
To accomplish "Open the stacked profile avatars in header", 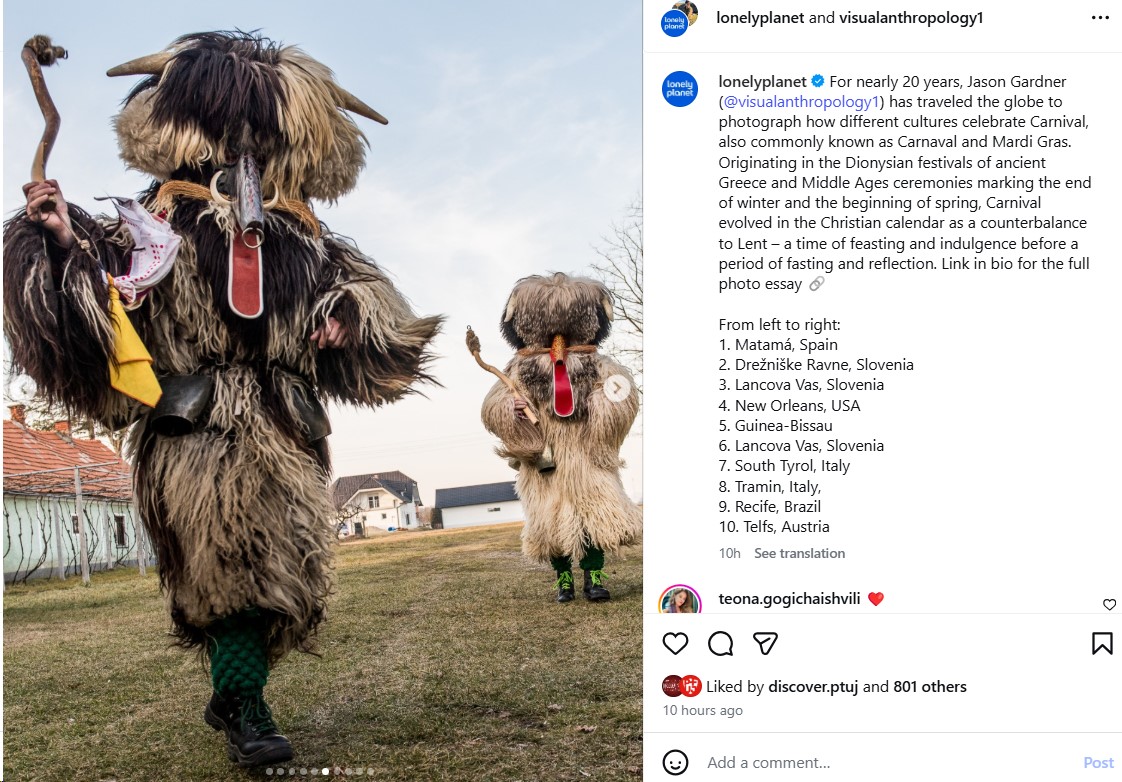I will (678, 19).
